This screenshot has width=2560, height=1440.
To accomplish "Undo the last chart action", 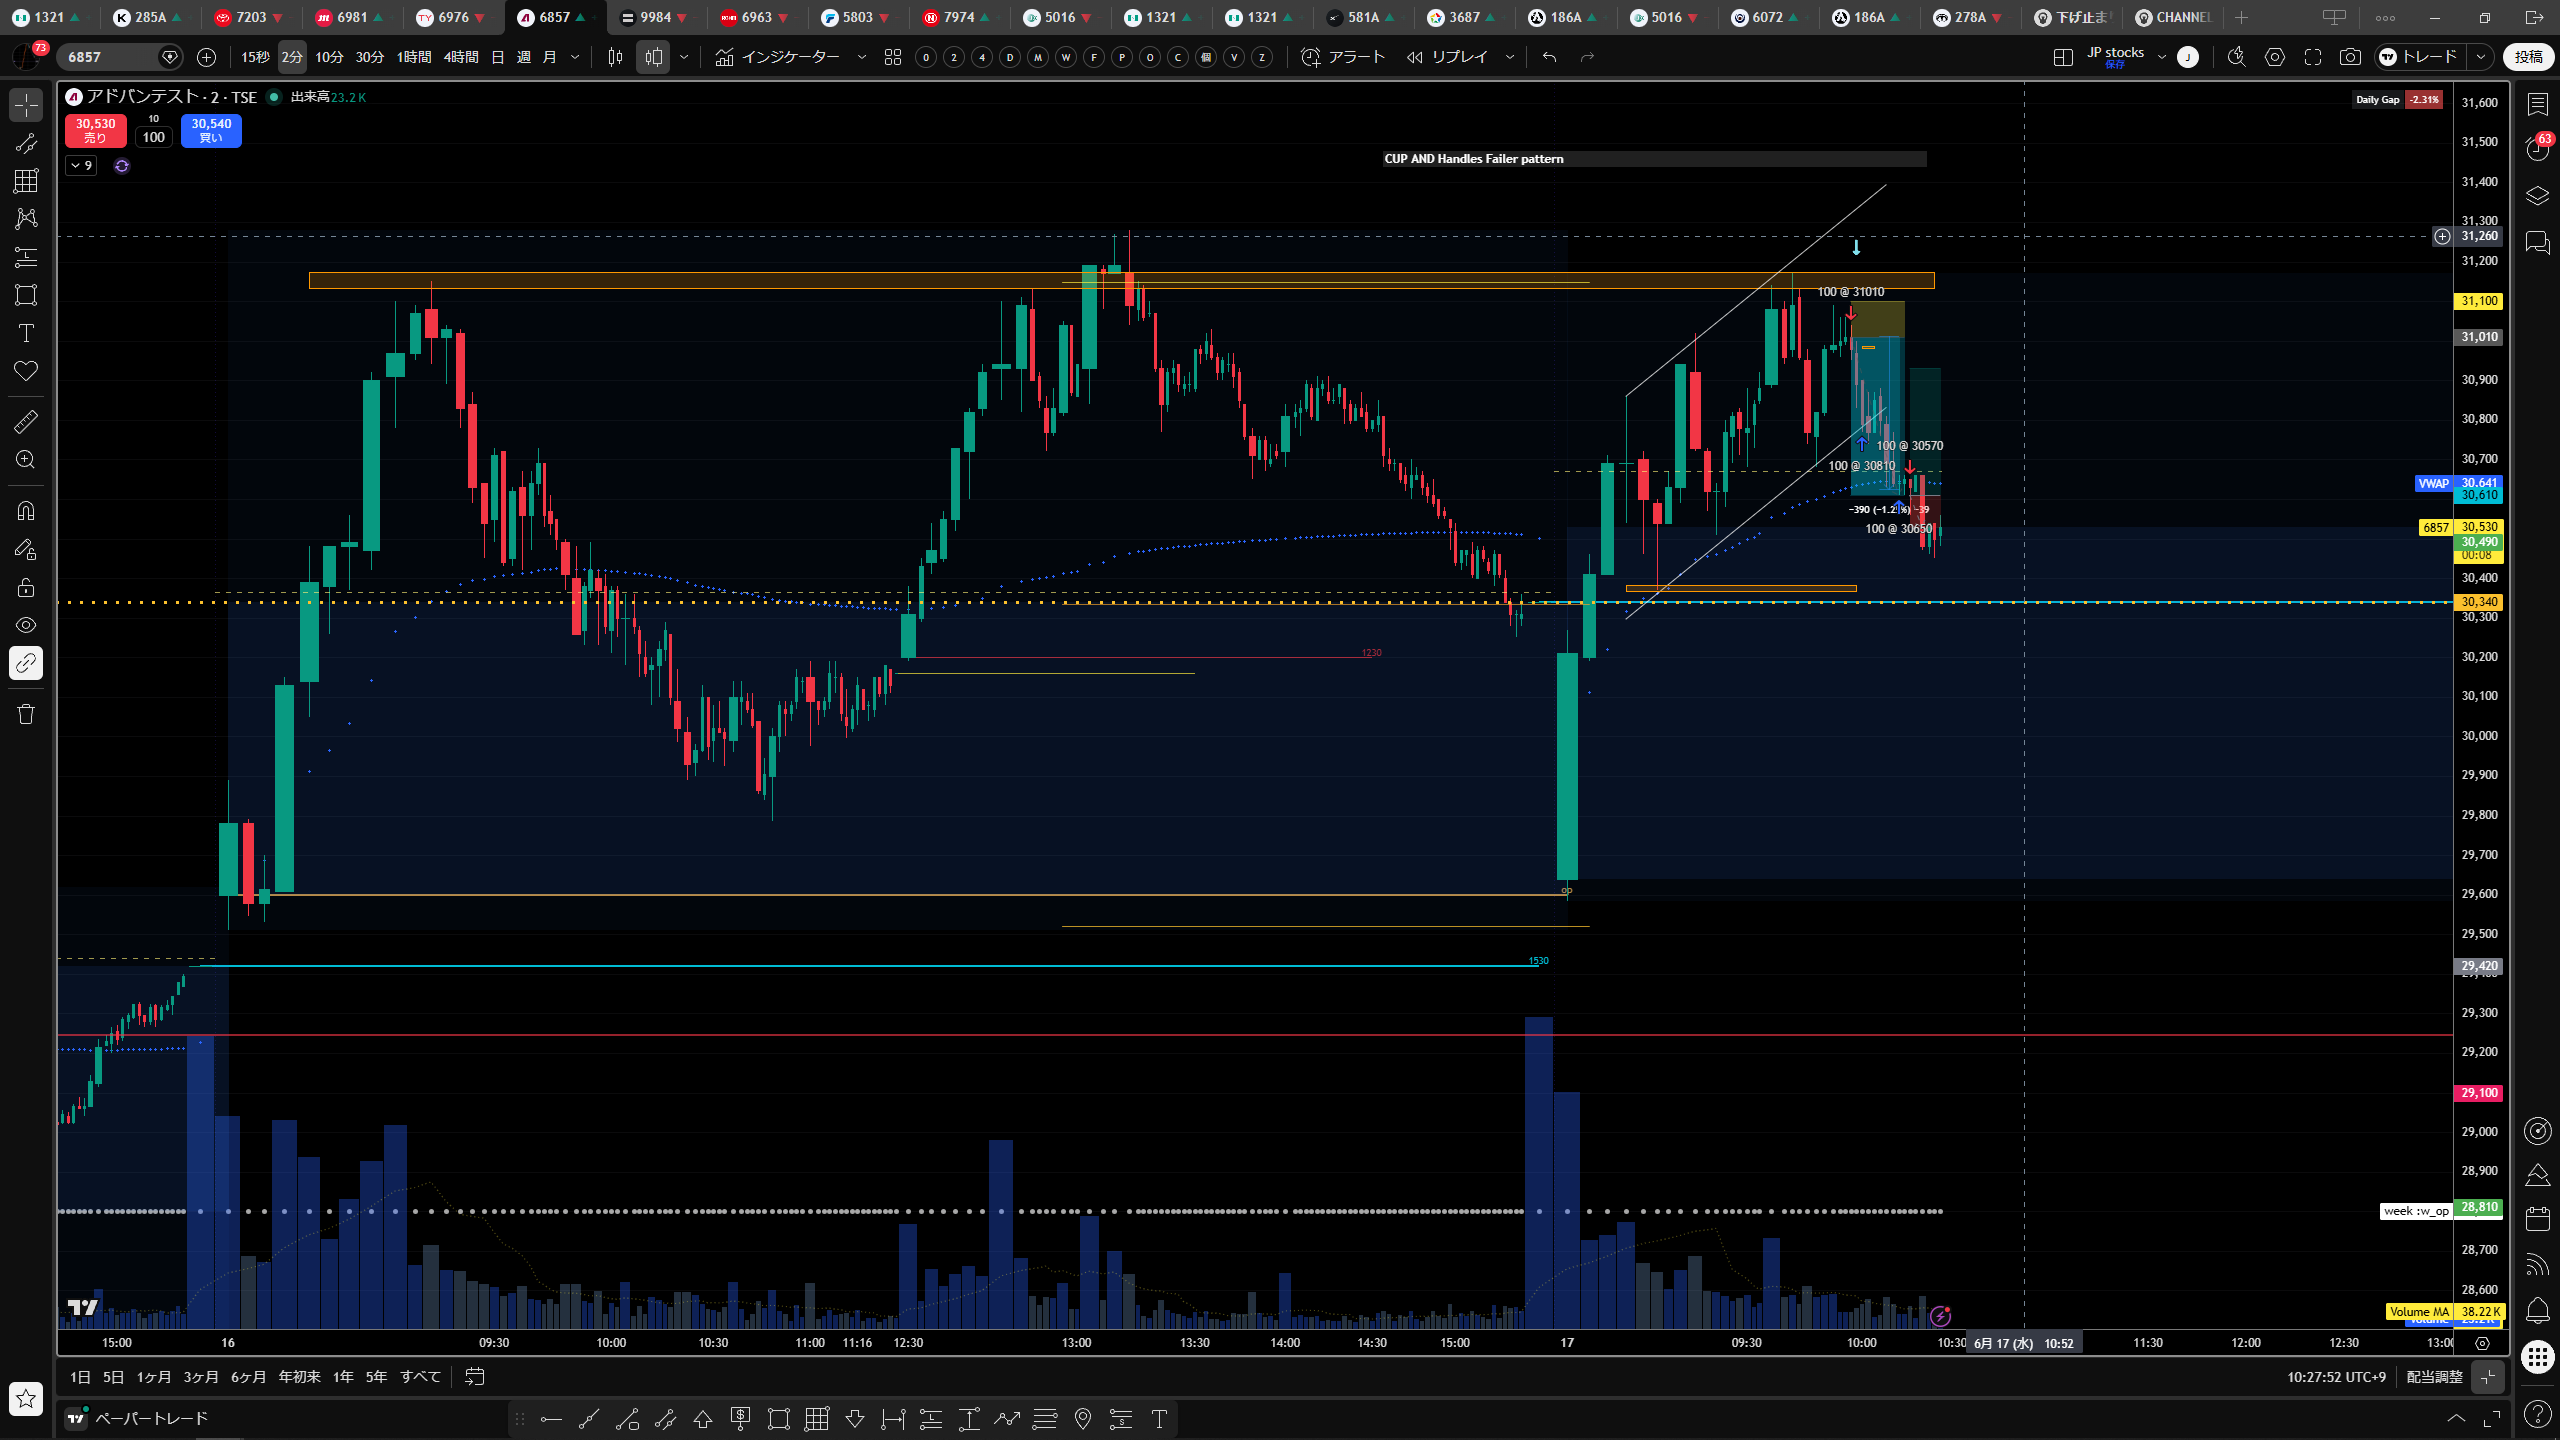I will [1549, 57].
